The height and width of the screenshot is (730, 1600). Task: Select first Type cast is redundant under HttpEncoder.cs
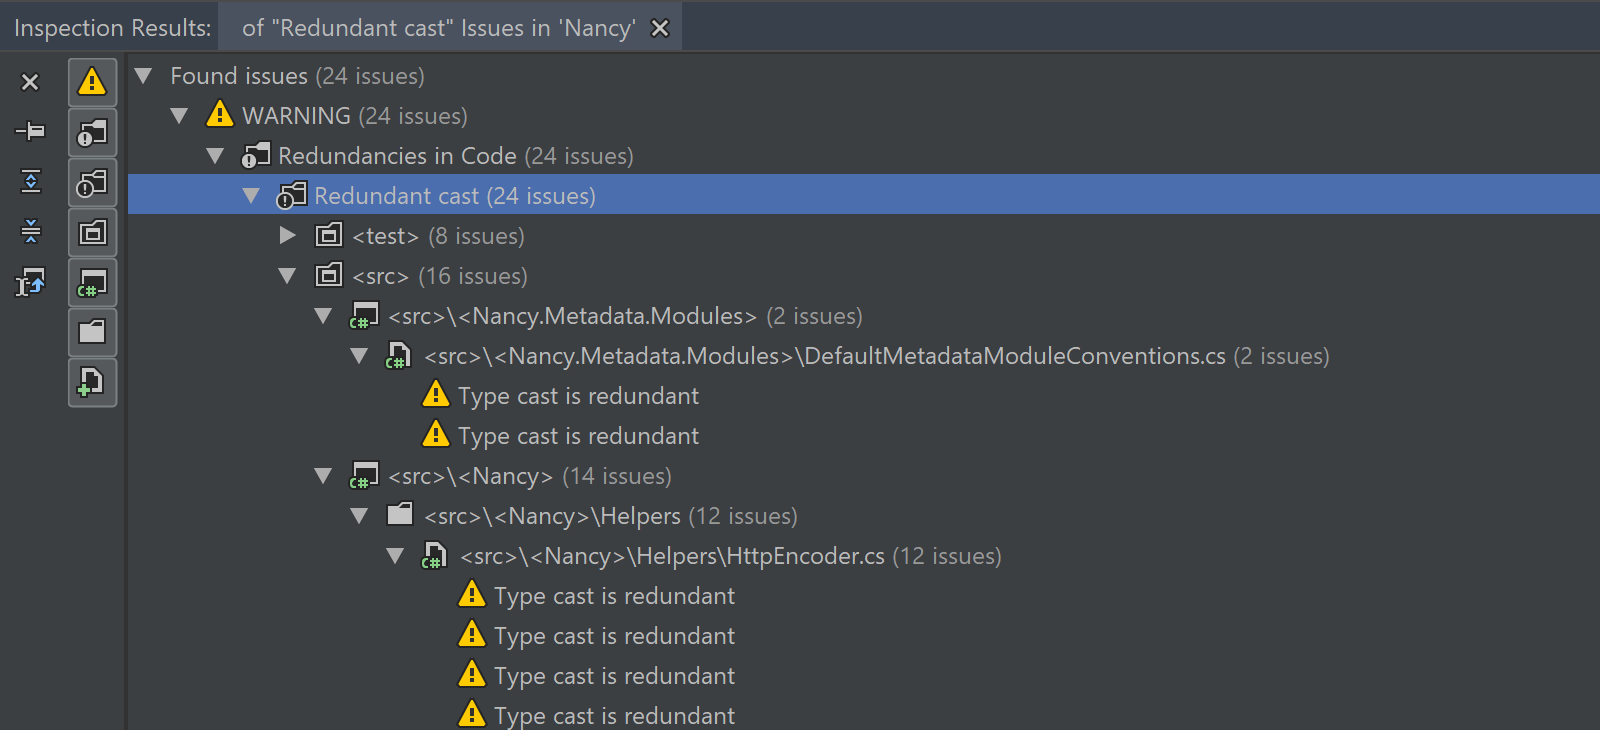pyautogui.click(x=864, y=596)
